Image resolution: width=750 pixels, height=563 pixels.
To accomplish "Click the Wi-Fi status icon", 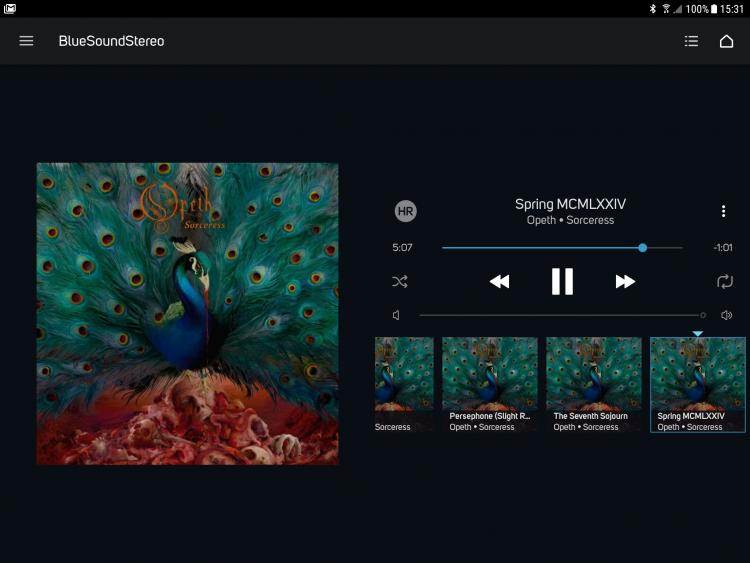I will pyautogui.click(x=666, y=9).
